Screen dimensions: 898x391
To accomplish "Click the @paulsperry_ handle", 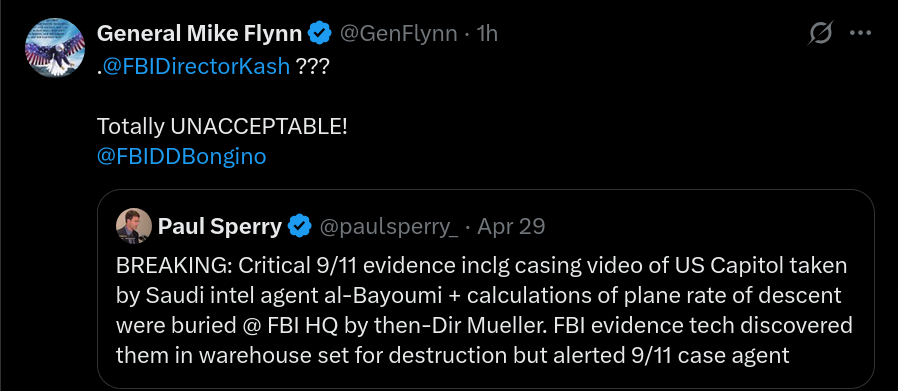I will (388, 227).
